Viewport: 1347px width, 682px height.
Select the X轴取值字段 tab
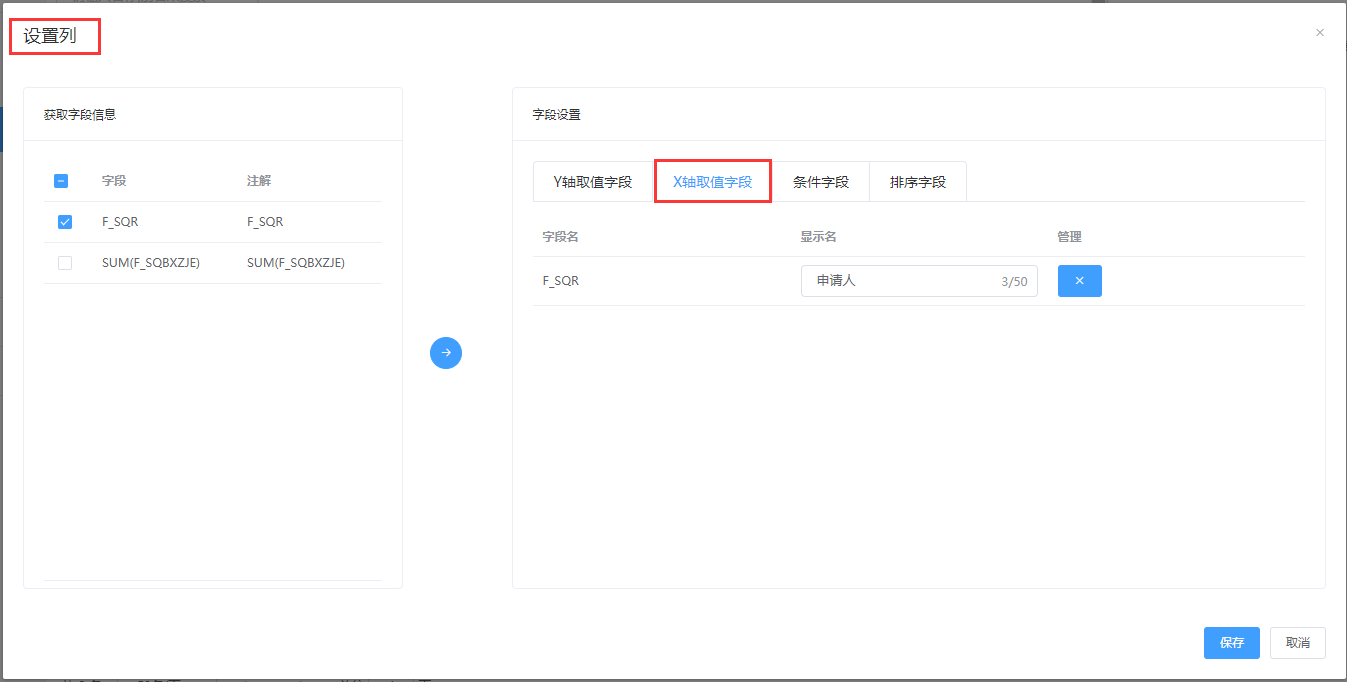click(x=712, y=182)
